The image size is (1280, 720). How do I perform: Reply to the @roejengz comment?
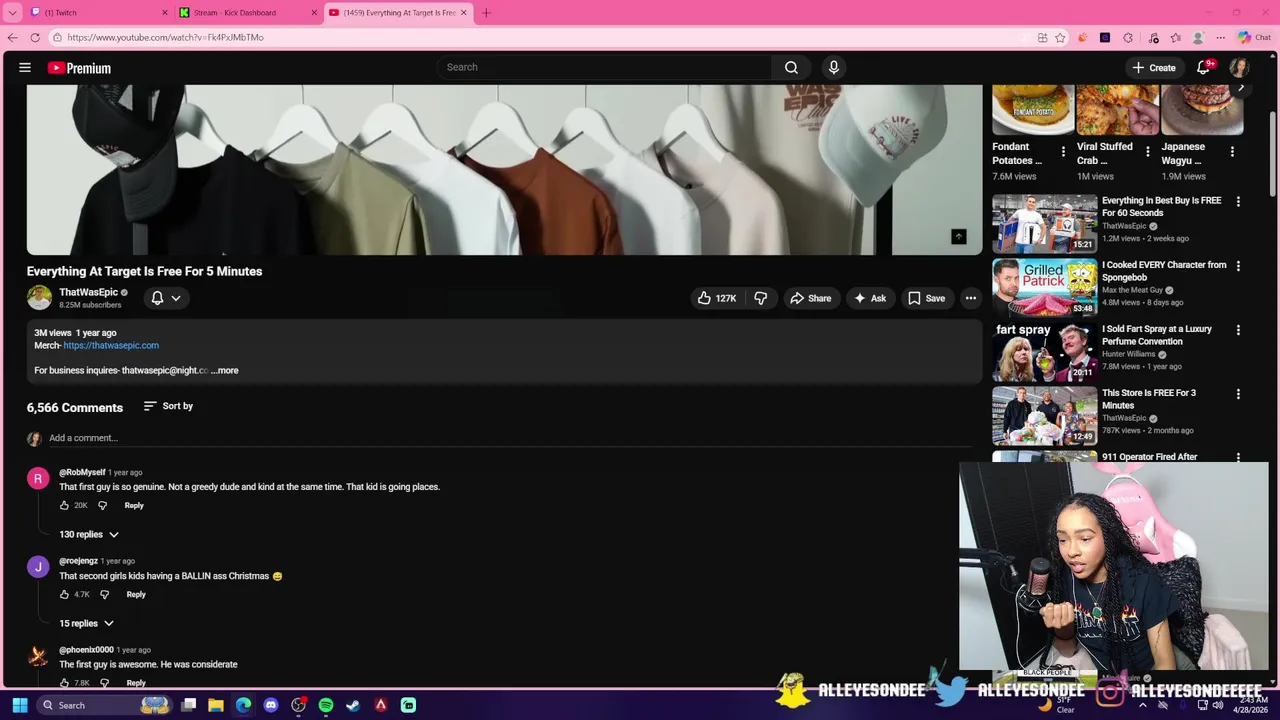click(136, 594)
